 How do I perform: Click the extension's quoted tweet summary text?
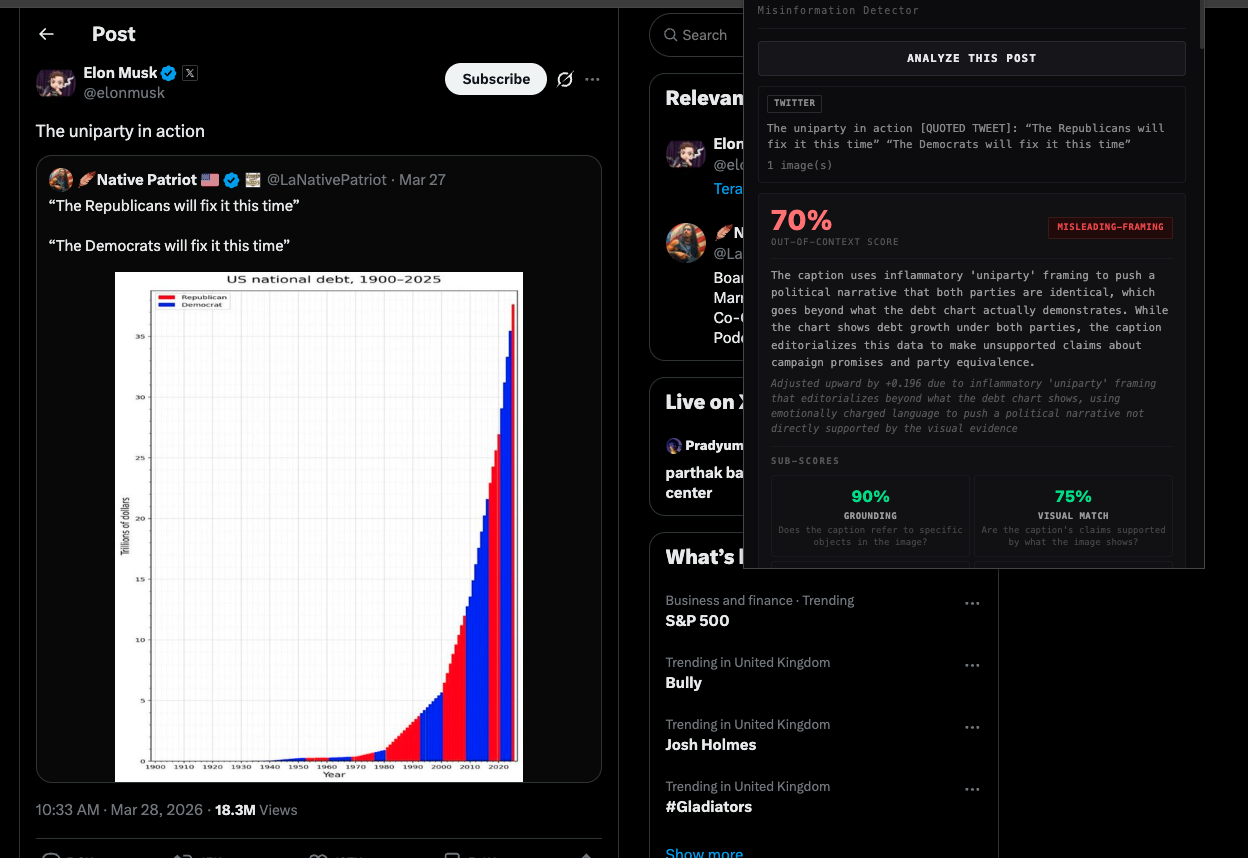(965, 136)
